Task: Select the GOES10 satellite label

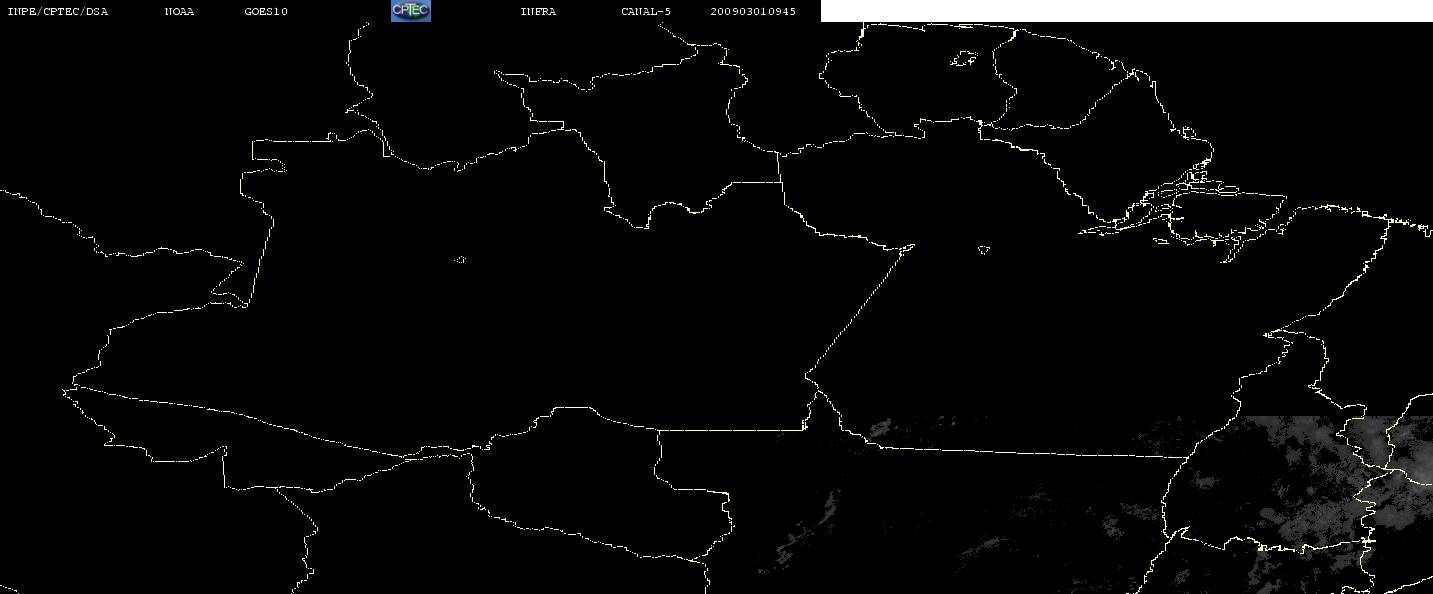Action: [266, 11]
